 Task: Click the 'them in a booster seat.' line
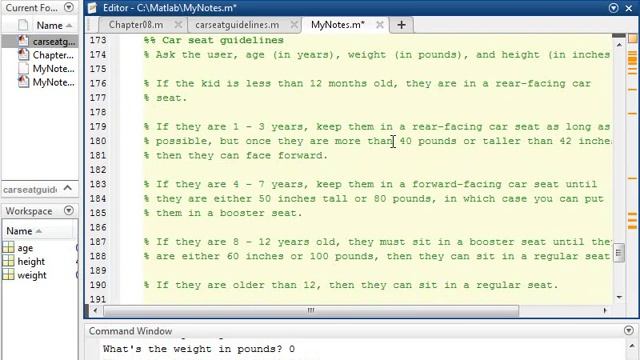click(223, 213)
